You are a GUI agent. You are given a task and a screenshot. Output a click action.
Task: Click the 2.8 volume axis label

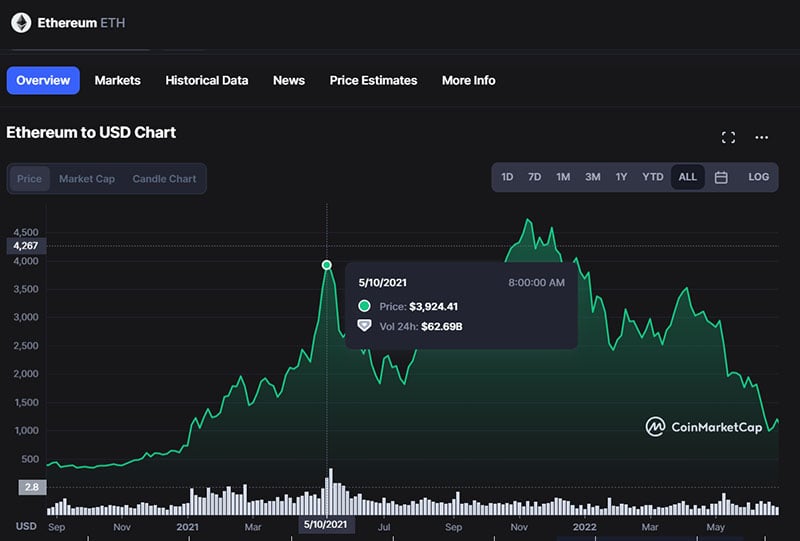(x=32, y=487)
